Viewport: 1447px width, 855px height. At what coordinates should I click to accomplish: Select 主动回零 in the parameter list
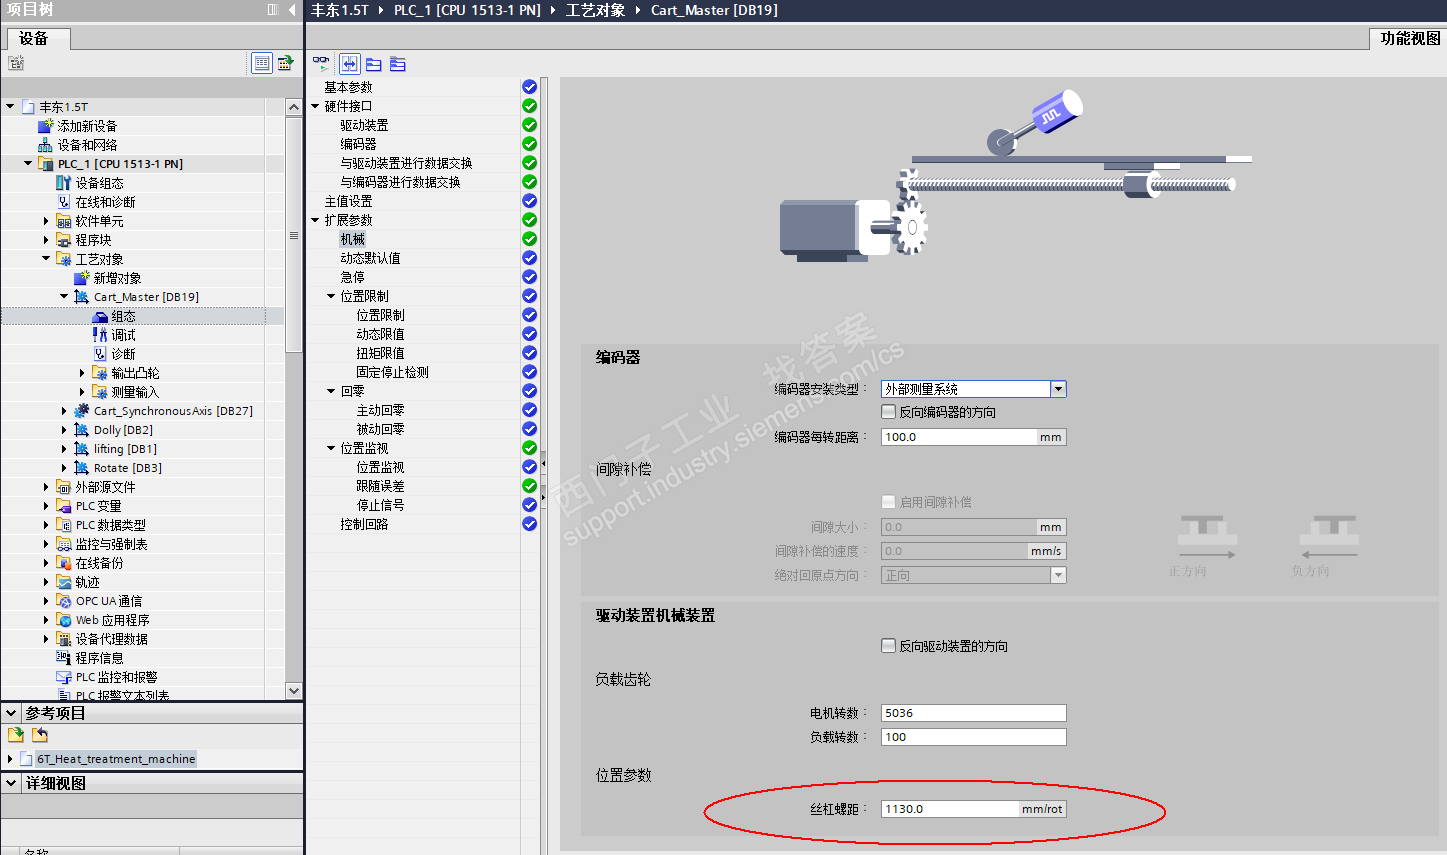point(380,410)
